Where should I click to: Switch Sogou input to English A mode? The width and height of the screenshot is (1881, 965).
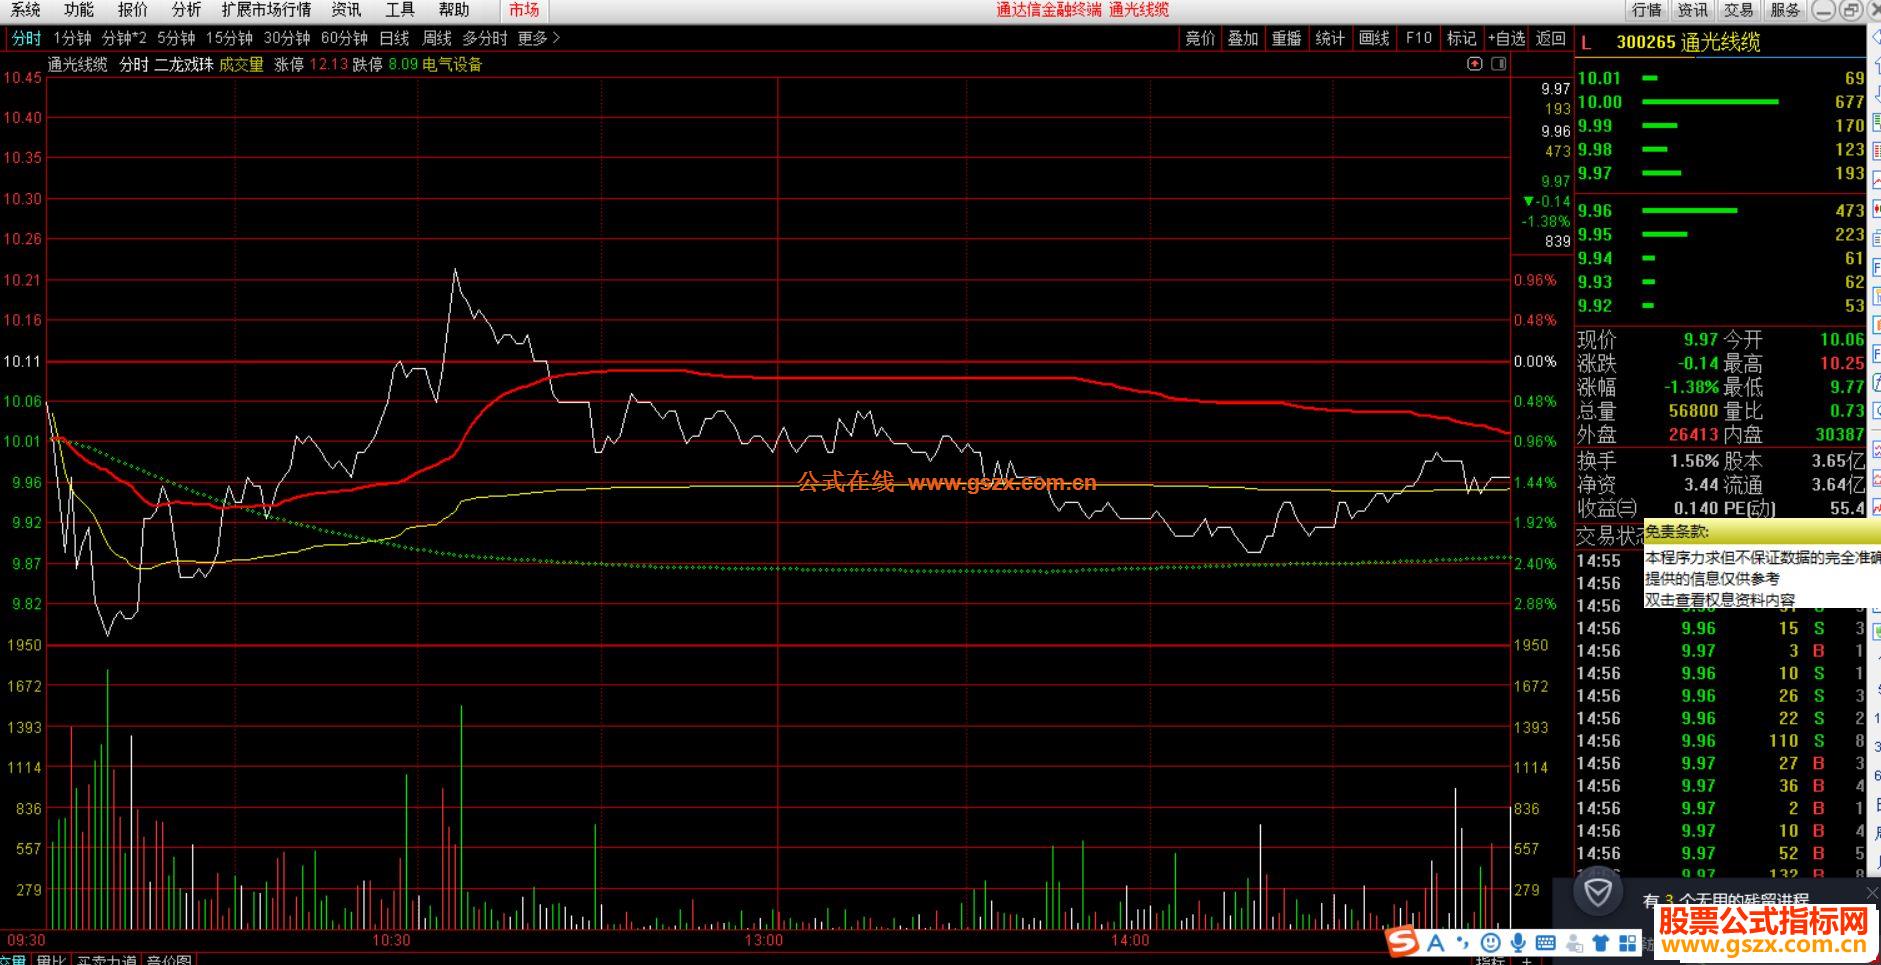pyautogui.click(x=1436, y=942)
